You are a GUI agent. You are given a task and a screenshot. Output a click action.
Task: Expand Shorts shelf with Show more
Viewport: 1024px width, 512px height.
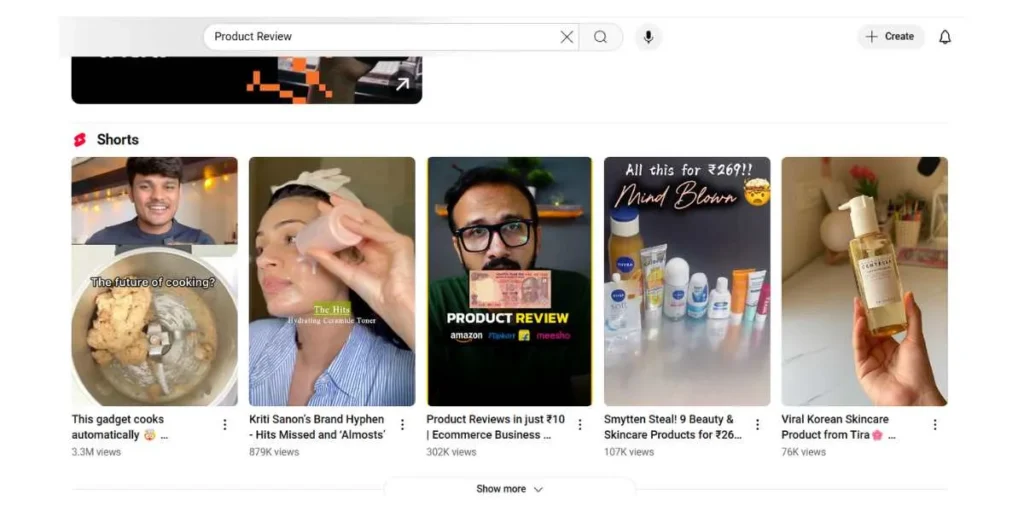(509, 489)
